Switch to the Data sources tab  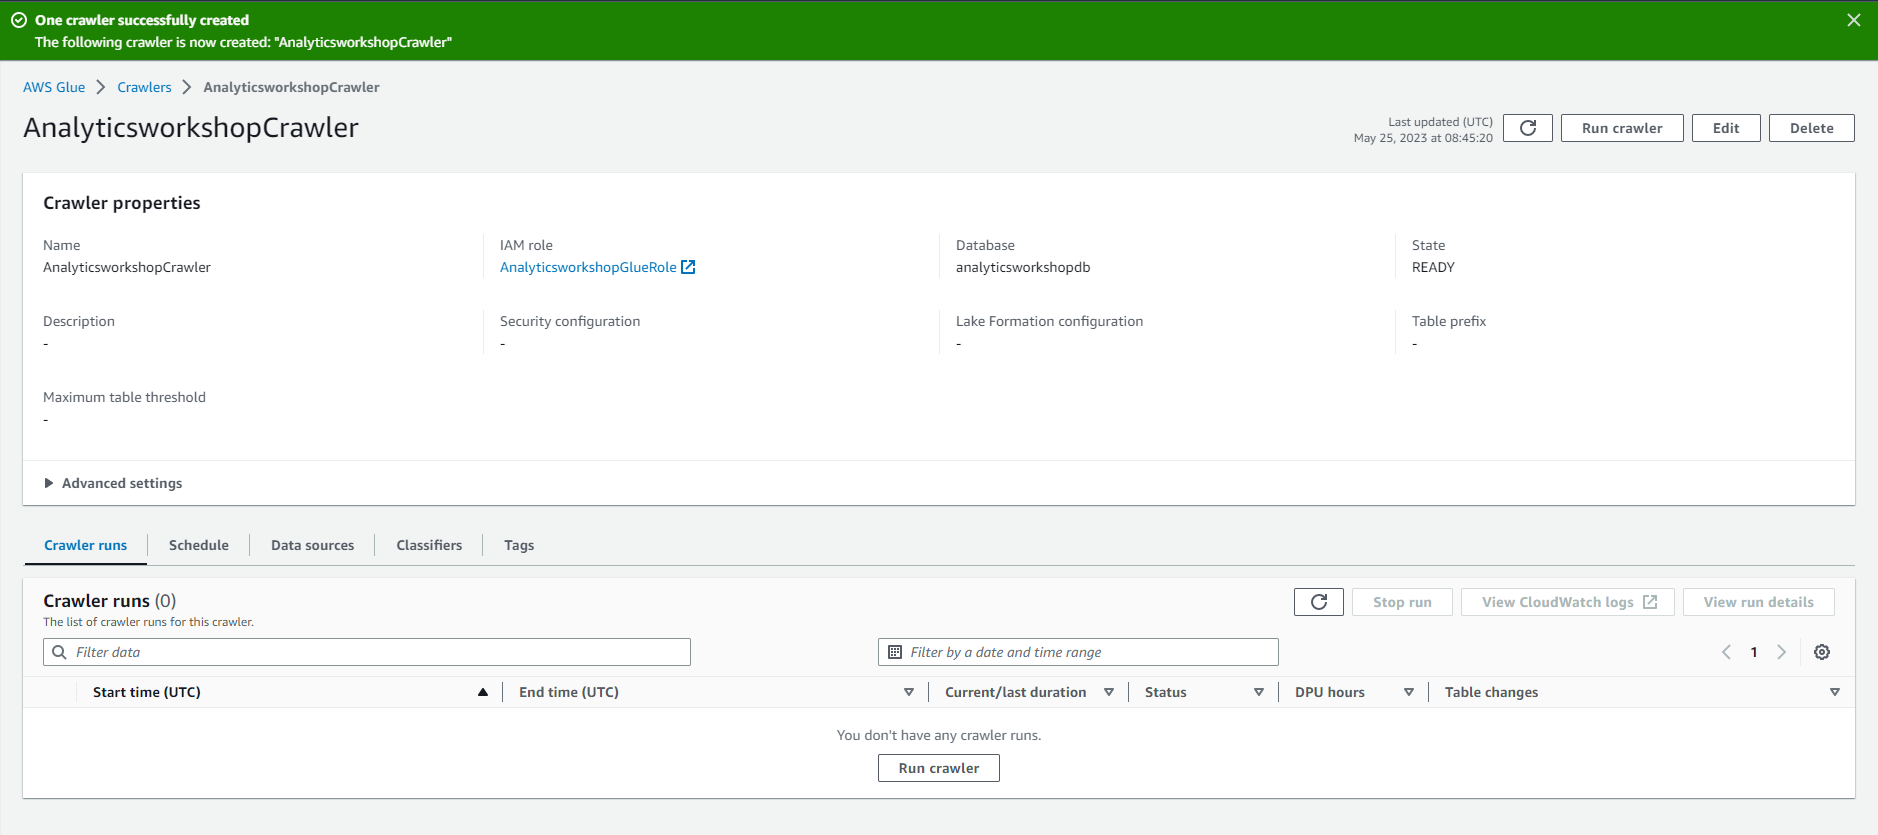point(312,545)
